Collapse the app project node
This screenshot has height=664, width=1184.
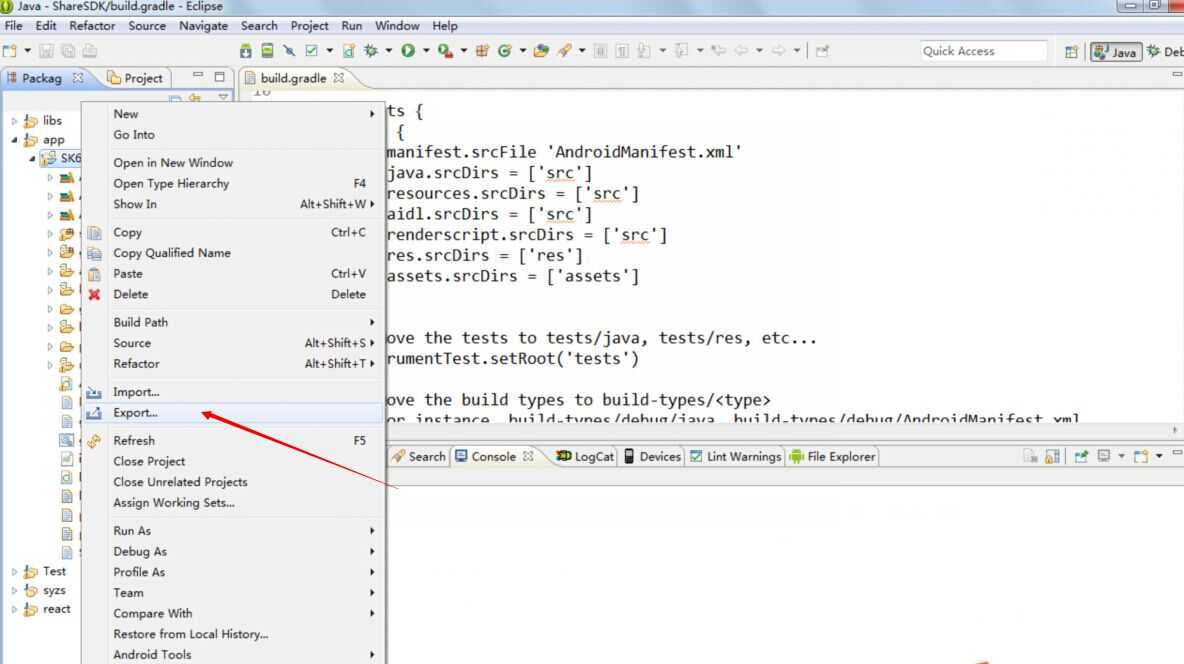coord(14,140)
